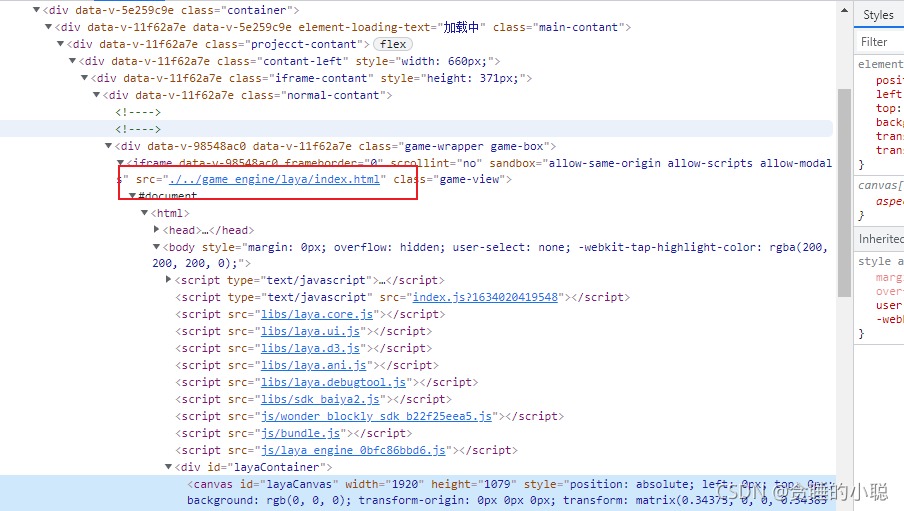Click the "game-view" class value
The width and height of the screenshot is (904, 511).
(x=469, y=179)
